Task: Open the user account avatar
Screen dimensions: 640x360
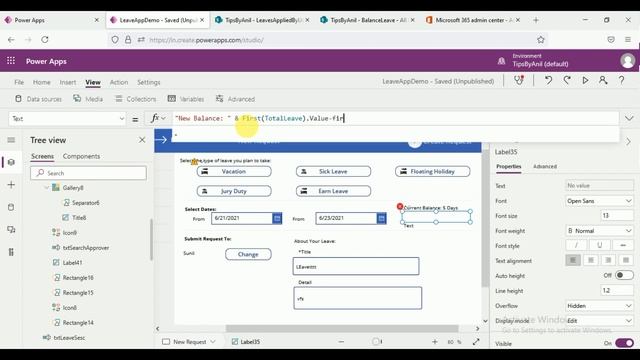Action: point(627,61)
